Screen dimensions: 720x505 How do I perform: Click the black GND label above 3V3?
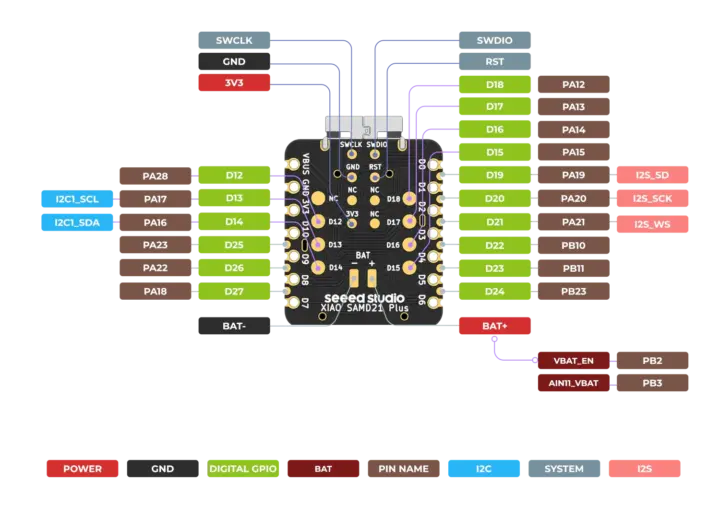pos(234,62)
